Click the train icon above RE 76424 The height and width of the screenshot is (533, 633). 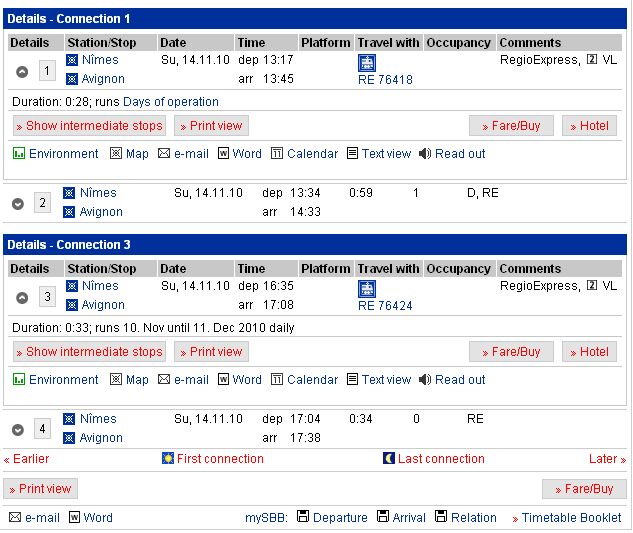(x=367, y=289)
